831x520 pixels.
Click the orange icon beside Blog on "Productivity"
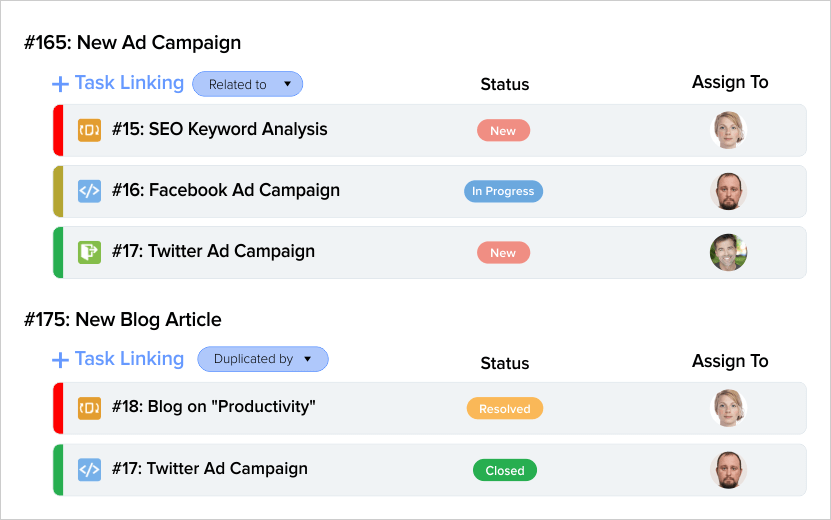(89, 407)
